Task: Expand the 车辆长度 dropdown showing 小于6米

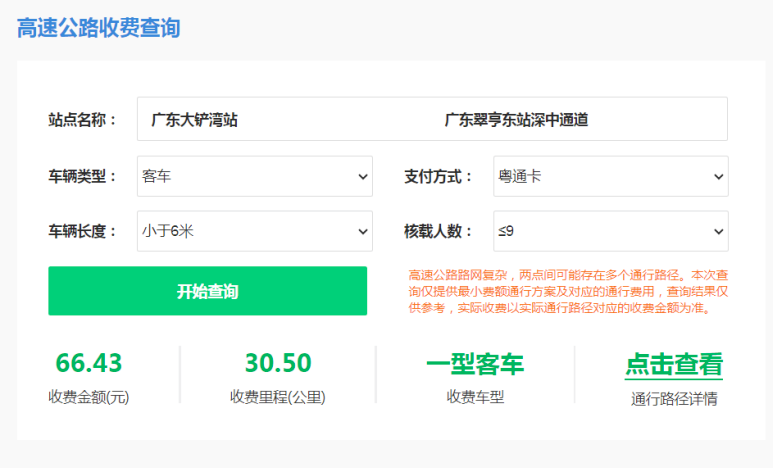Action: click(x=255, y=231)
